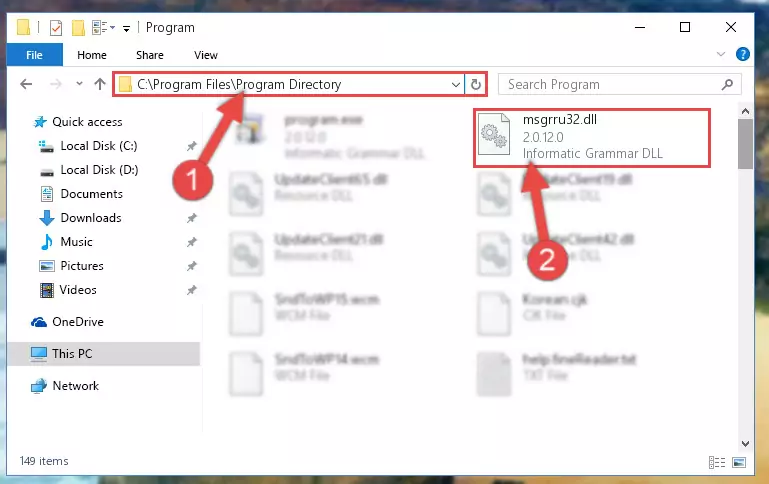Expand the address bar history dropdown

tap(456, 84)
